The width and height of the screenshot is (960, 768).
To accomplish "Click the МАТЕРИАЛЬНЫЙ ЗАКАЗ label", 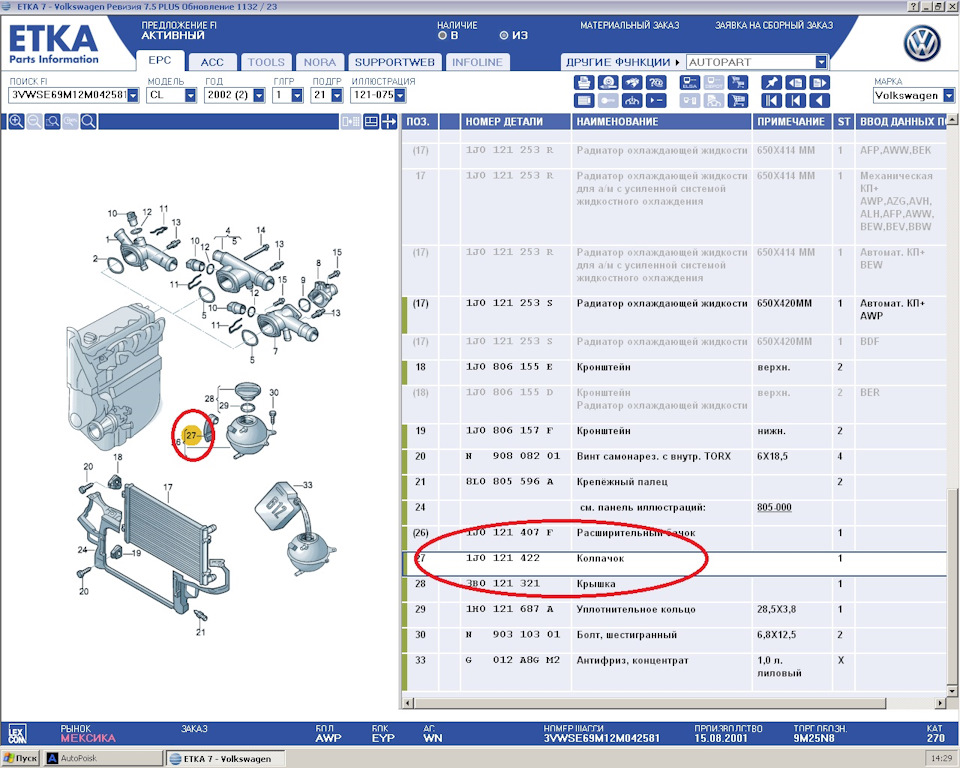I will (x=630, y=25).
